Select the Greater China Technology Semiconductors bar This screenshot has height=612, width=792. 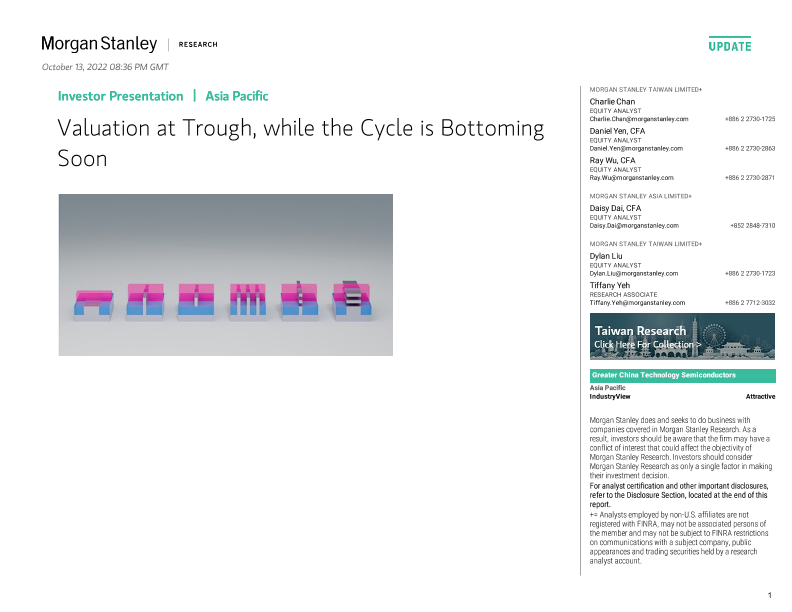pyautogui.click(x=682, y=376)
